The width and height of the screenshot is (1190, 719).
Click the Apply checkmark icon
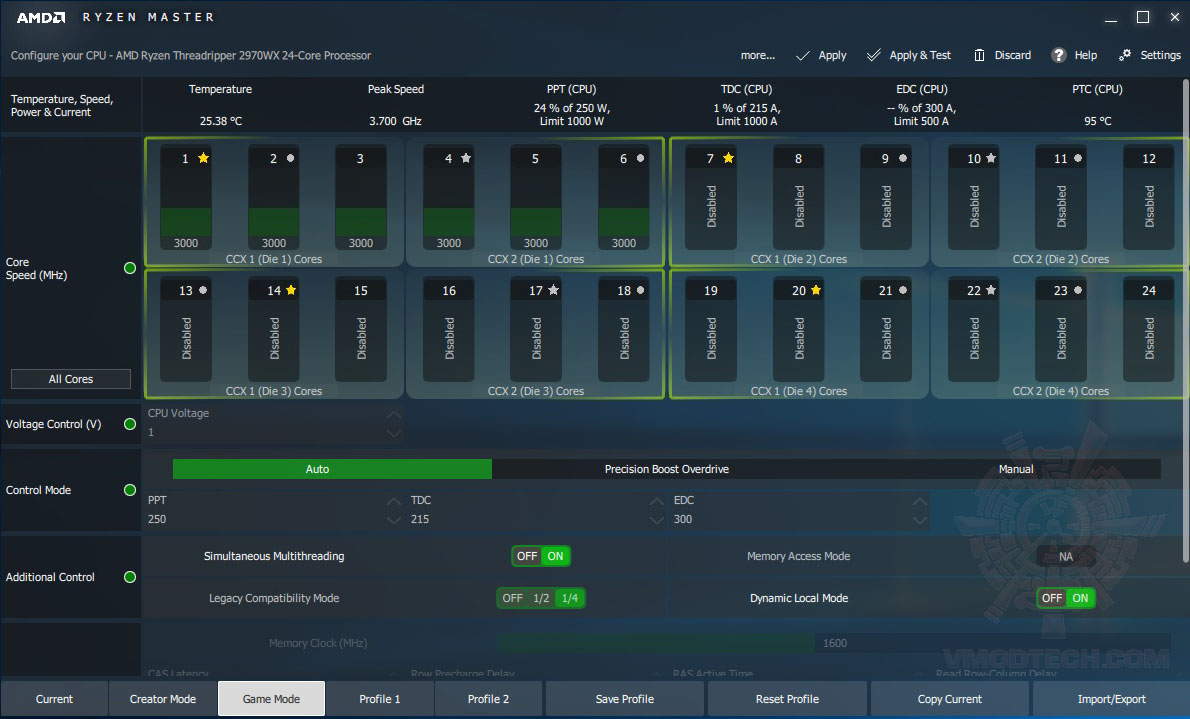point(802,55)
